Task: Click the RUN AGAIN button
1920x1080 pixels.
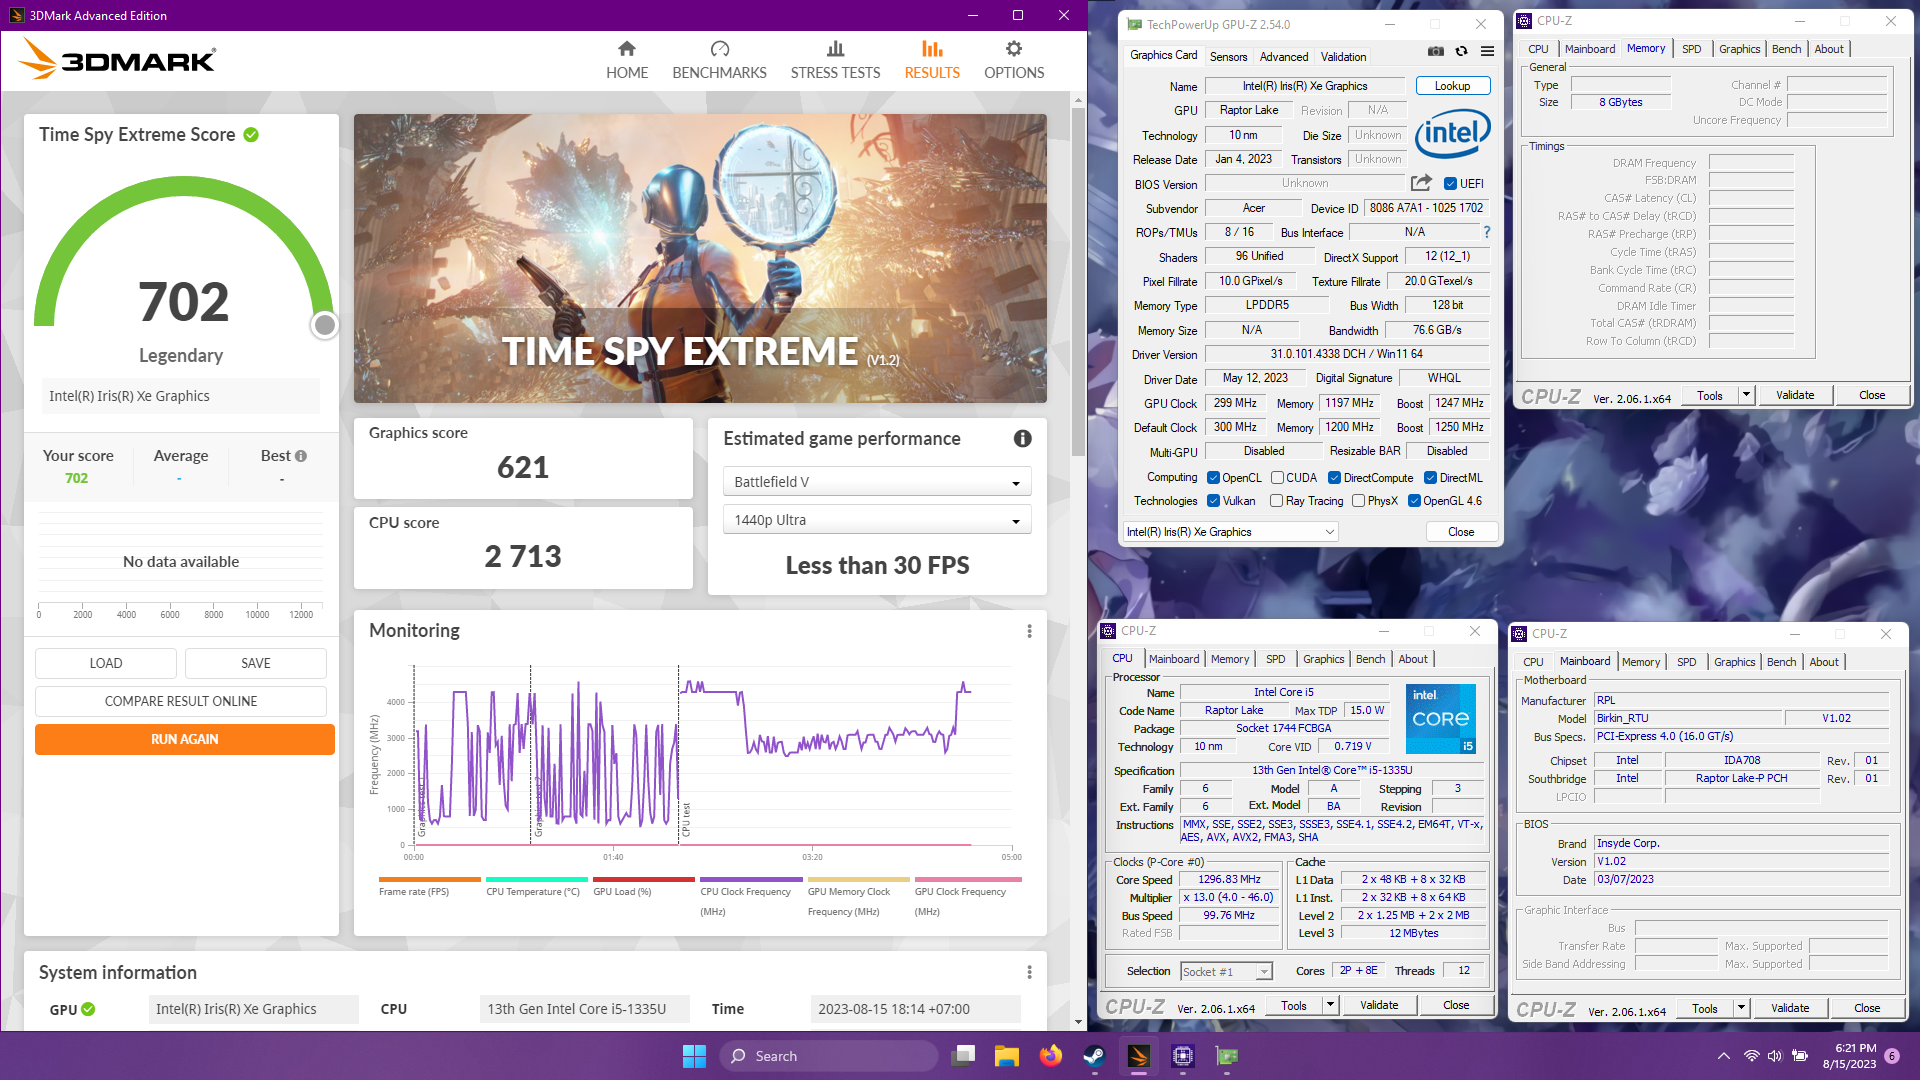Action: 185,739
